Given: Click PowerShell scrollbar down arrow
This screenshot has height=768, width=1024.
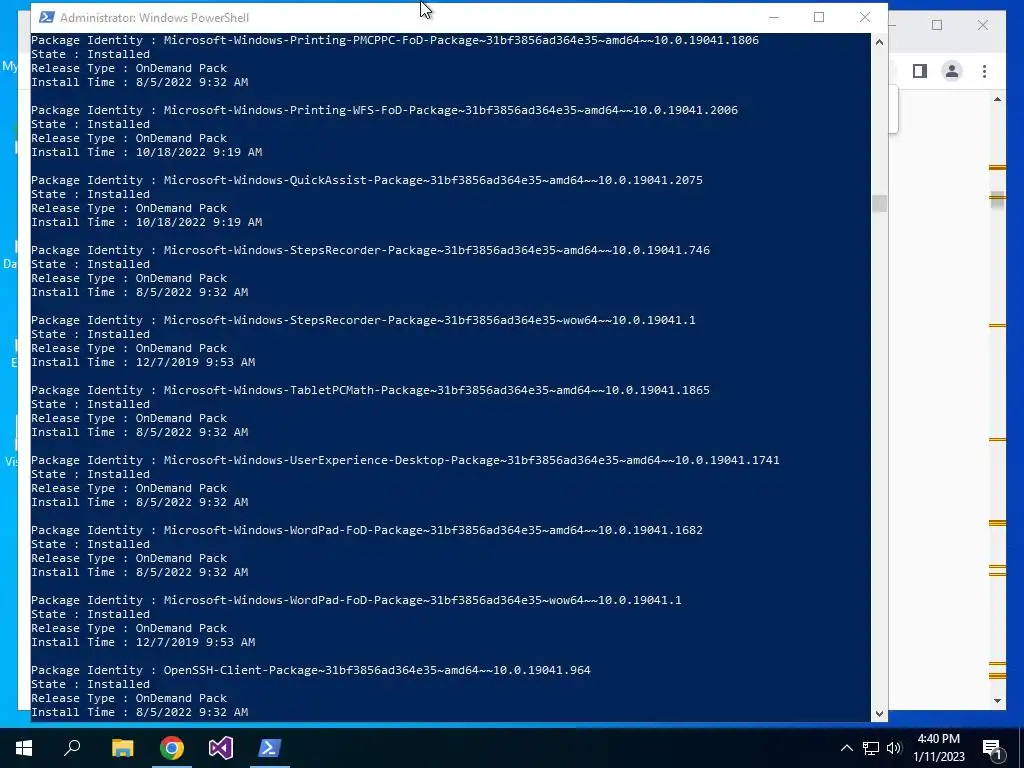Looking at the screenshot, I should [879, 714].
